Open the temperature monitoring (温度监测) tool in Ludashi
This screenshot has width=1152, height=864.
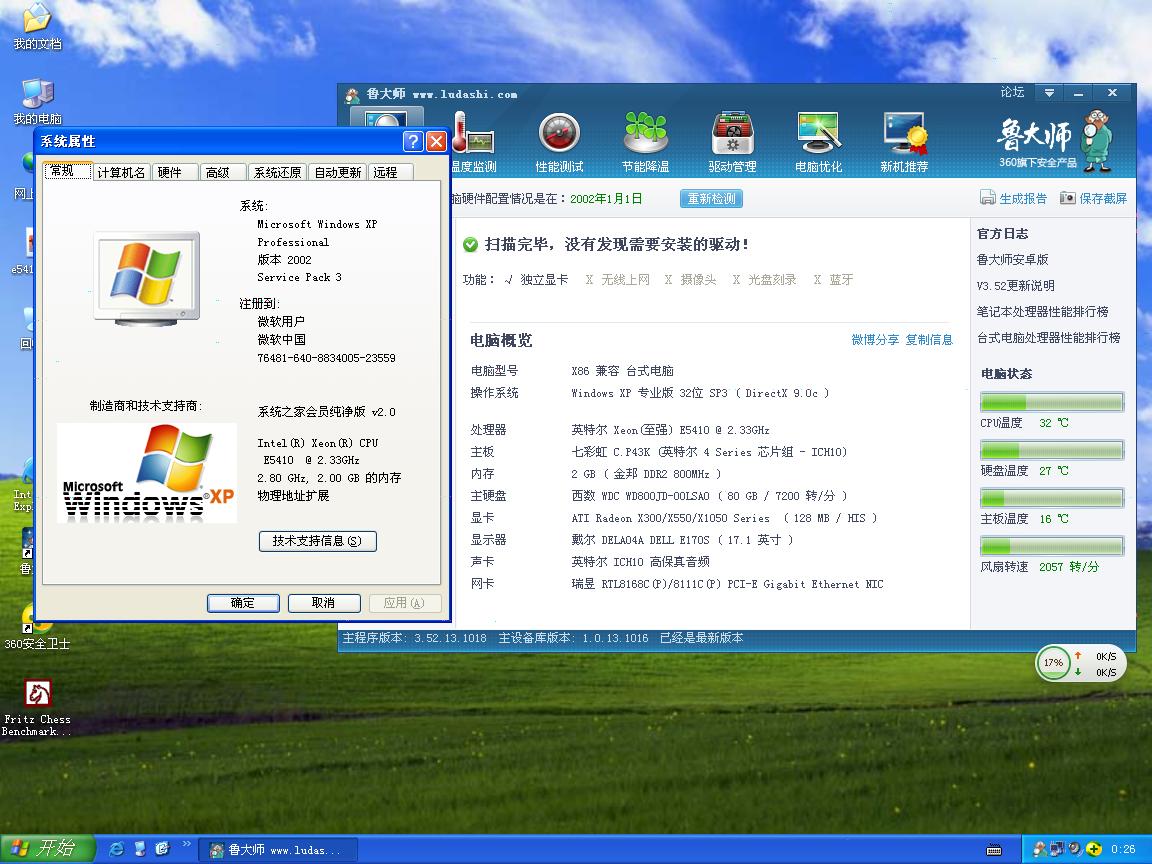[x=473, y=143]
